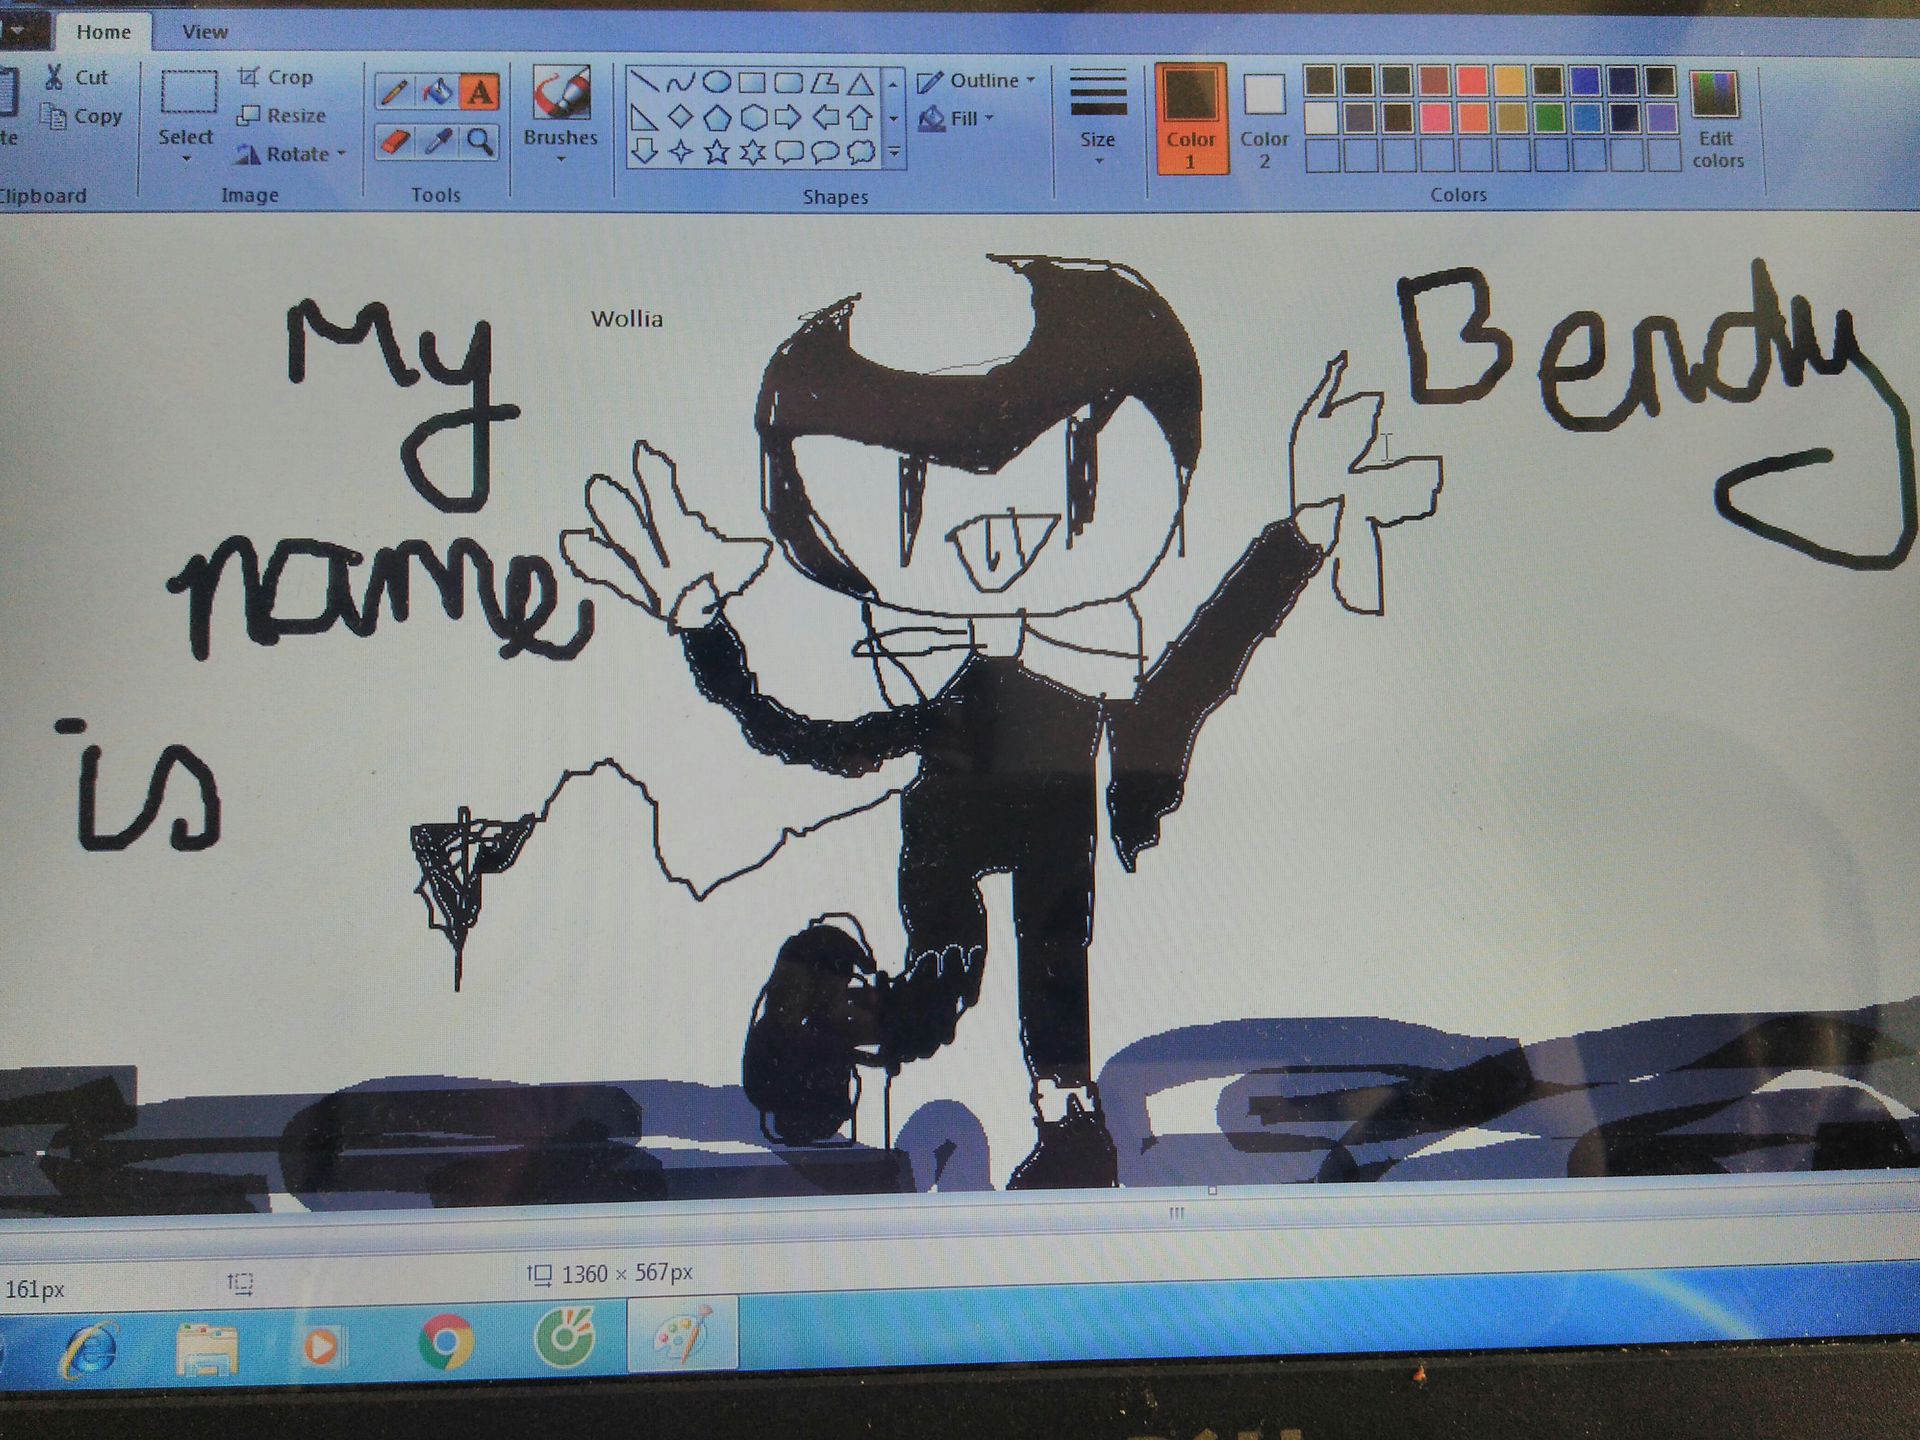Open the Fill dropdown
This screenshot has width=1920, height=1440.
point(957,119)
